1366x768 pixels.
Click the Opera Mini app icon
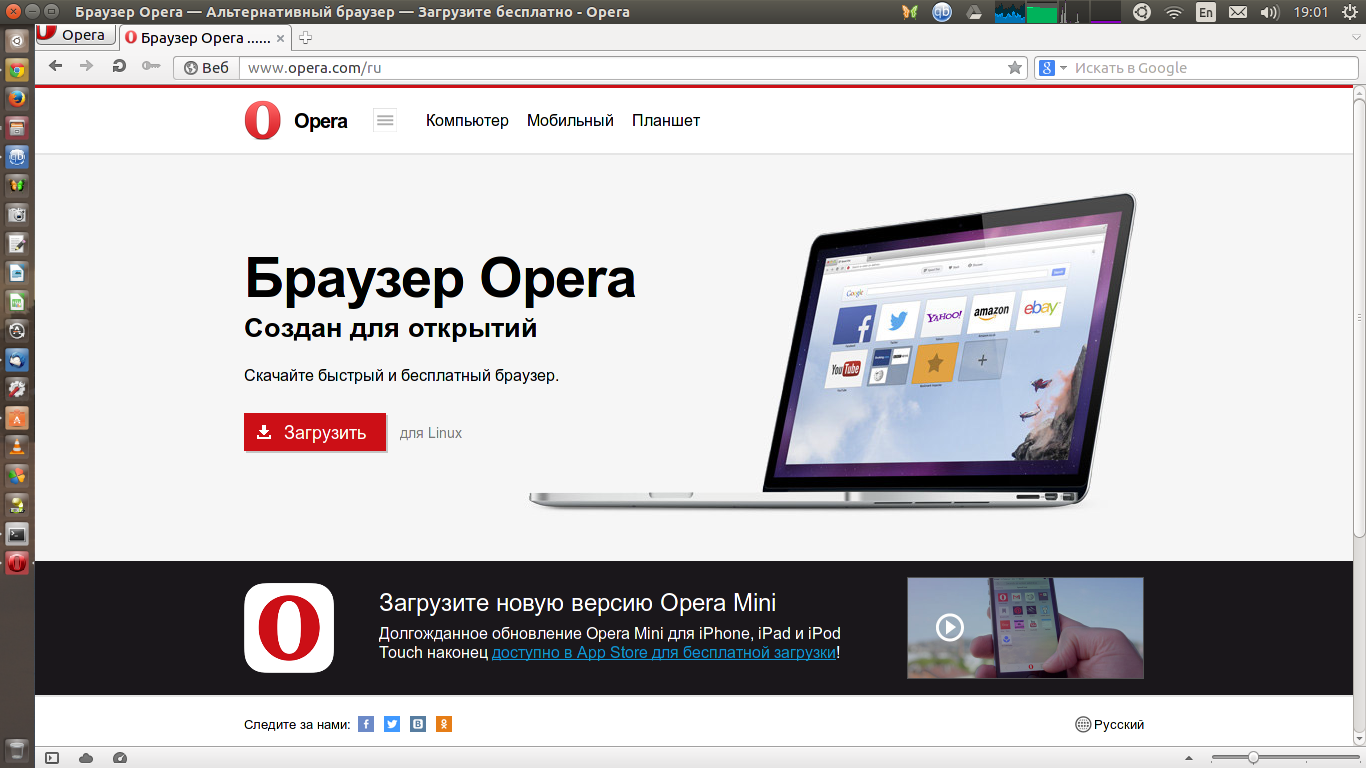click(289, 627)
